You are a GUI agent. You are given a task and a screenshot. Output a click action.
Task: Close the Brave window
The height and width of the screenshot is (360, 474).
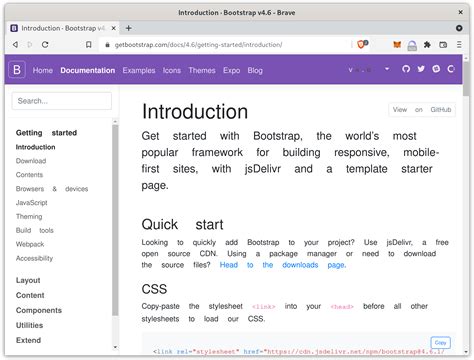tap(460, 12)
